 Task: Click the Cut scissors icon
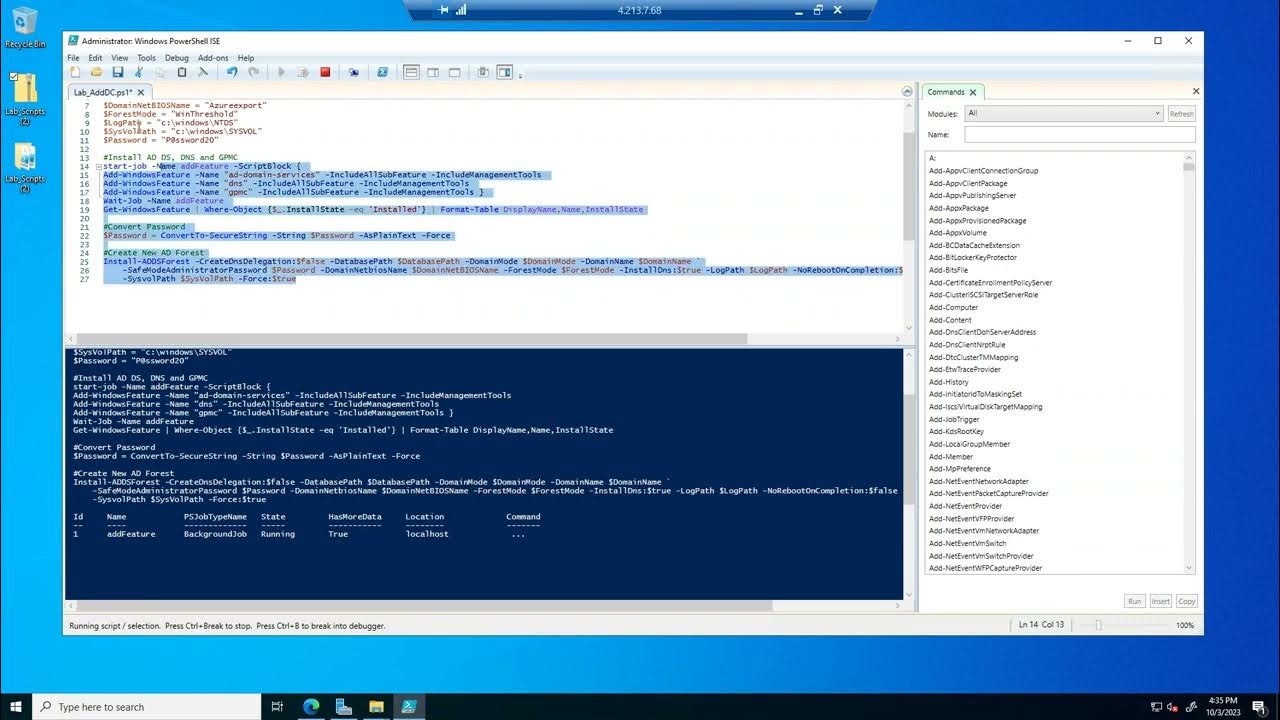[x=139, y=72]
